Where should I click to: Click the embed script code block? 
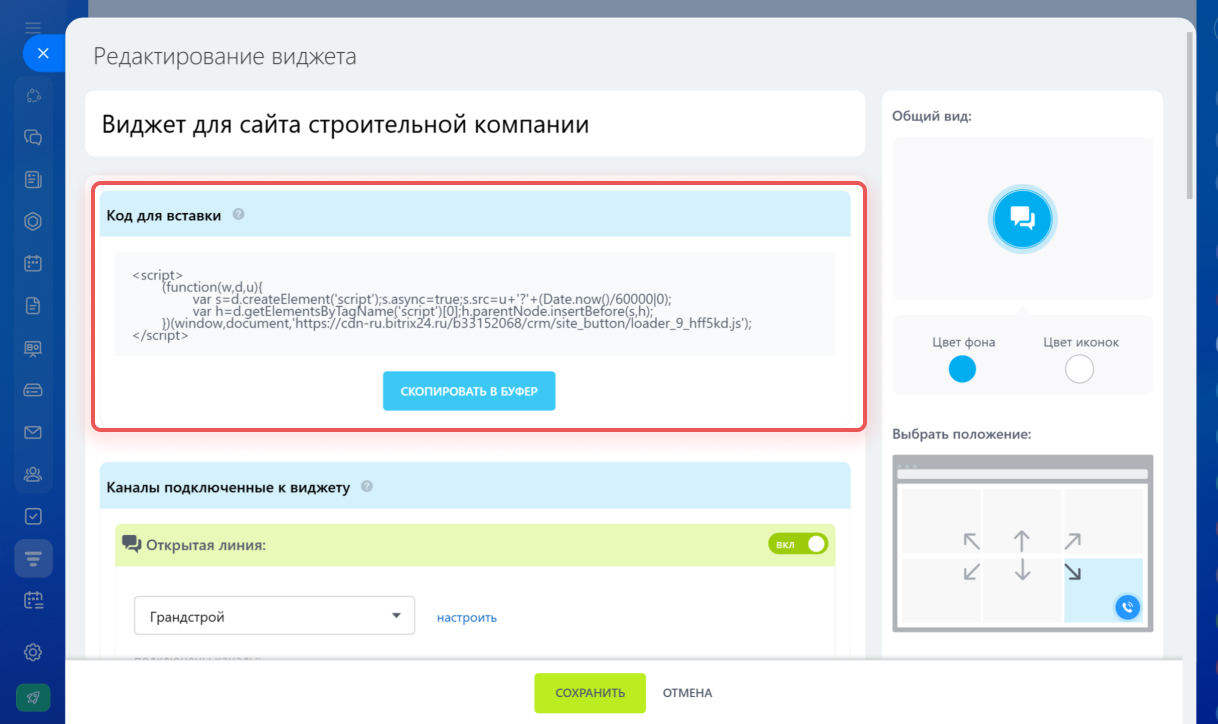pos(475,304)
